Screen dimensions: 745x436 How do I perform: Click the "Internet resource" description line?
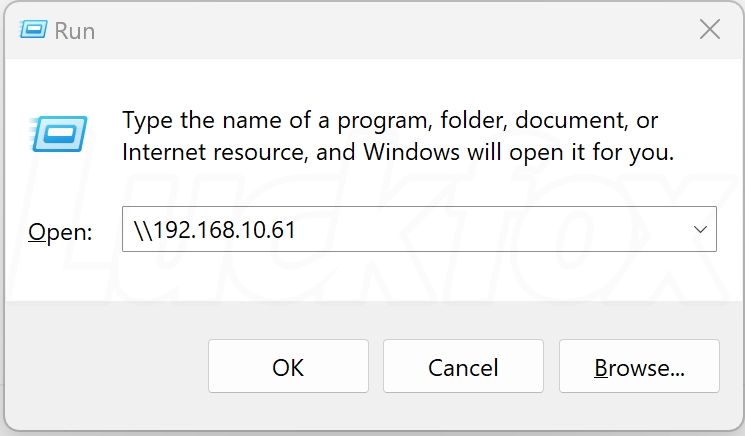coord(398,153)
